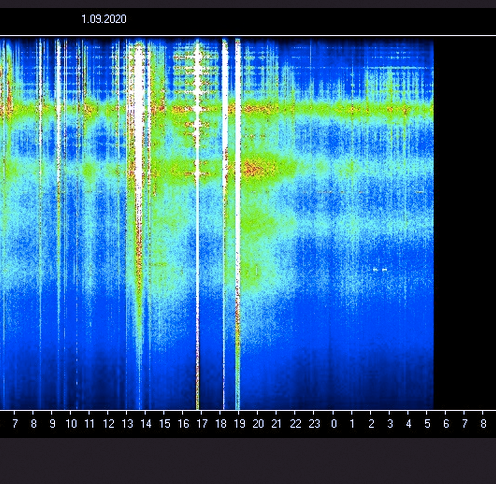Click the 19 hour marker
This screenshot has height=484, width=496.
pos(240,424)
